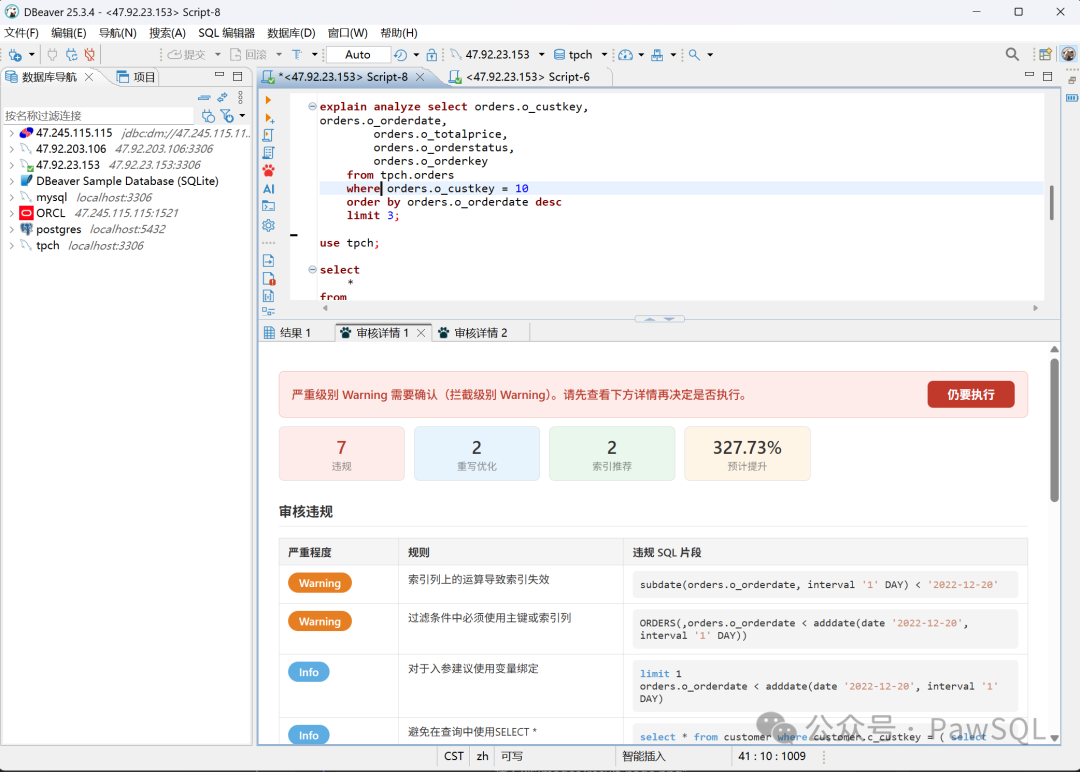Open the SQL 编辑器 menu
Viewport: 1080px width, 772px height.
pyautogui.click(x=227, y=33)
